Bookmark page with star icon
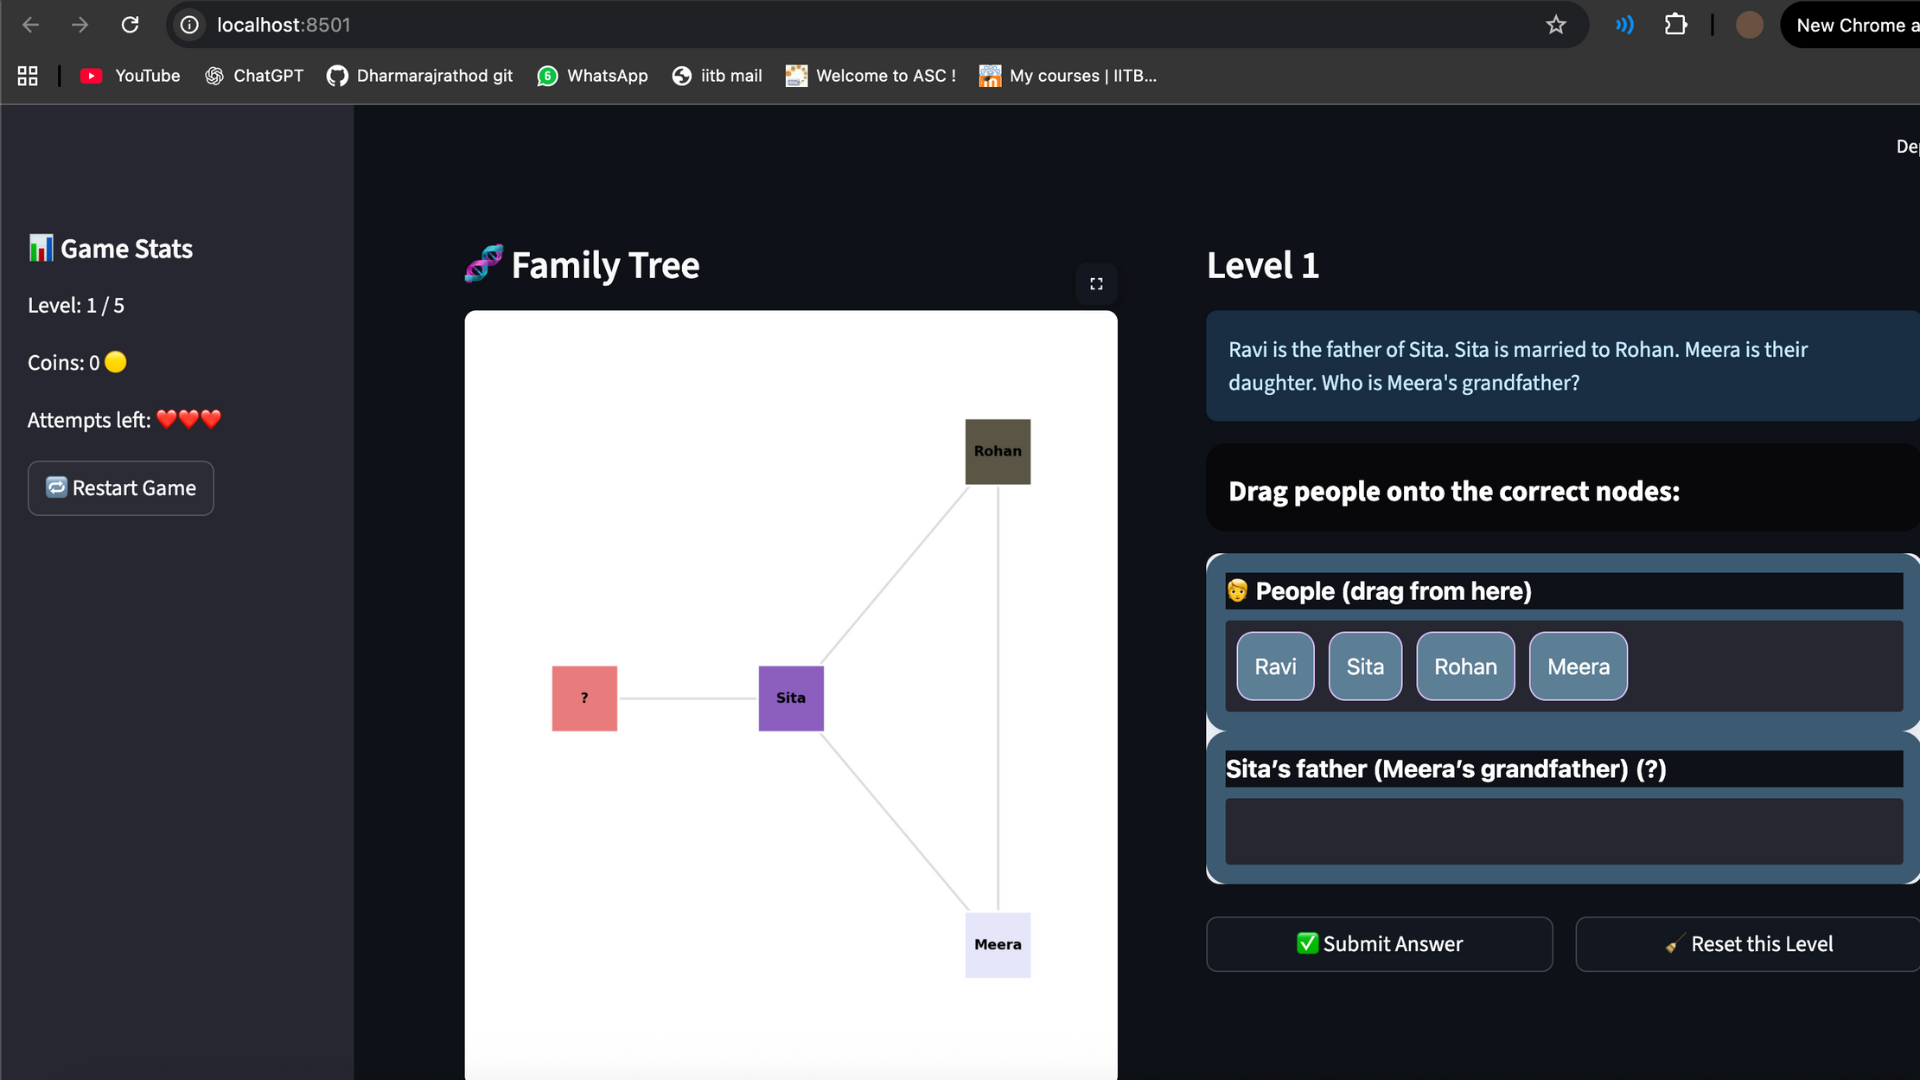 tap(1555, 25)
